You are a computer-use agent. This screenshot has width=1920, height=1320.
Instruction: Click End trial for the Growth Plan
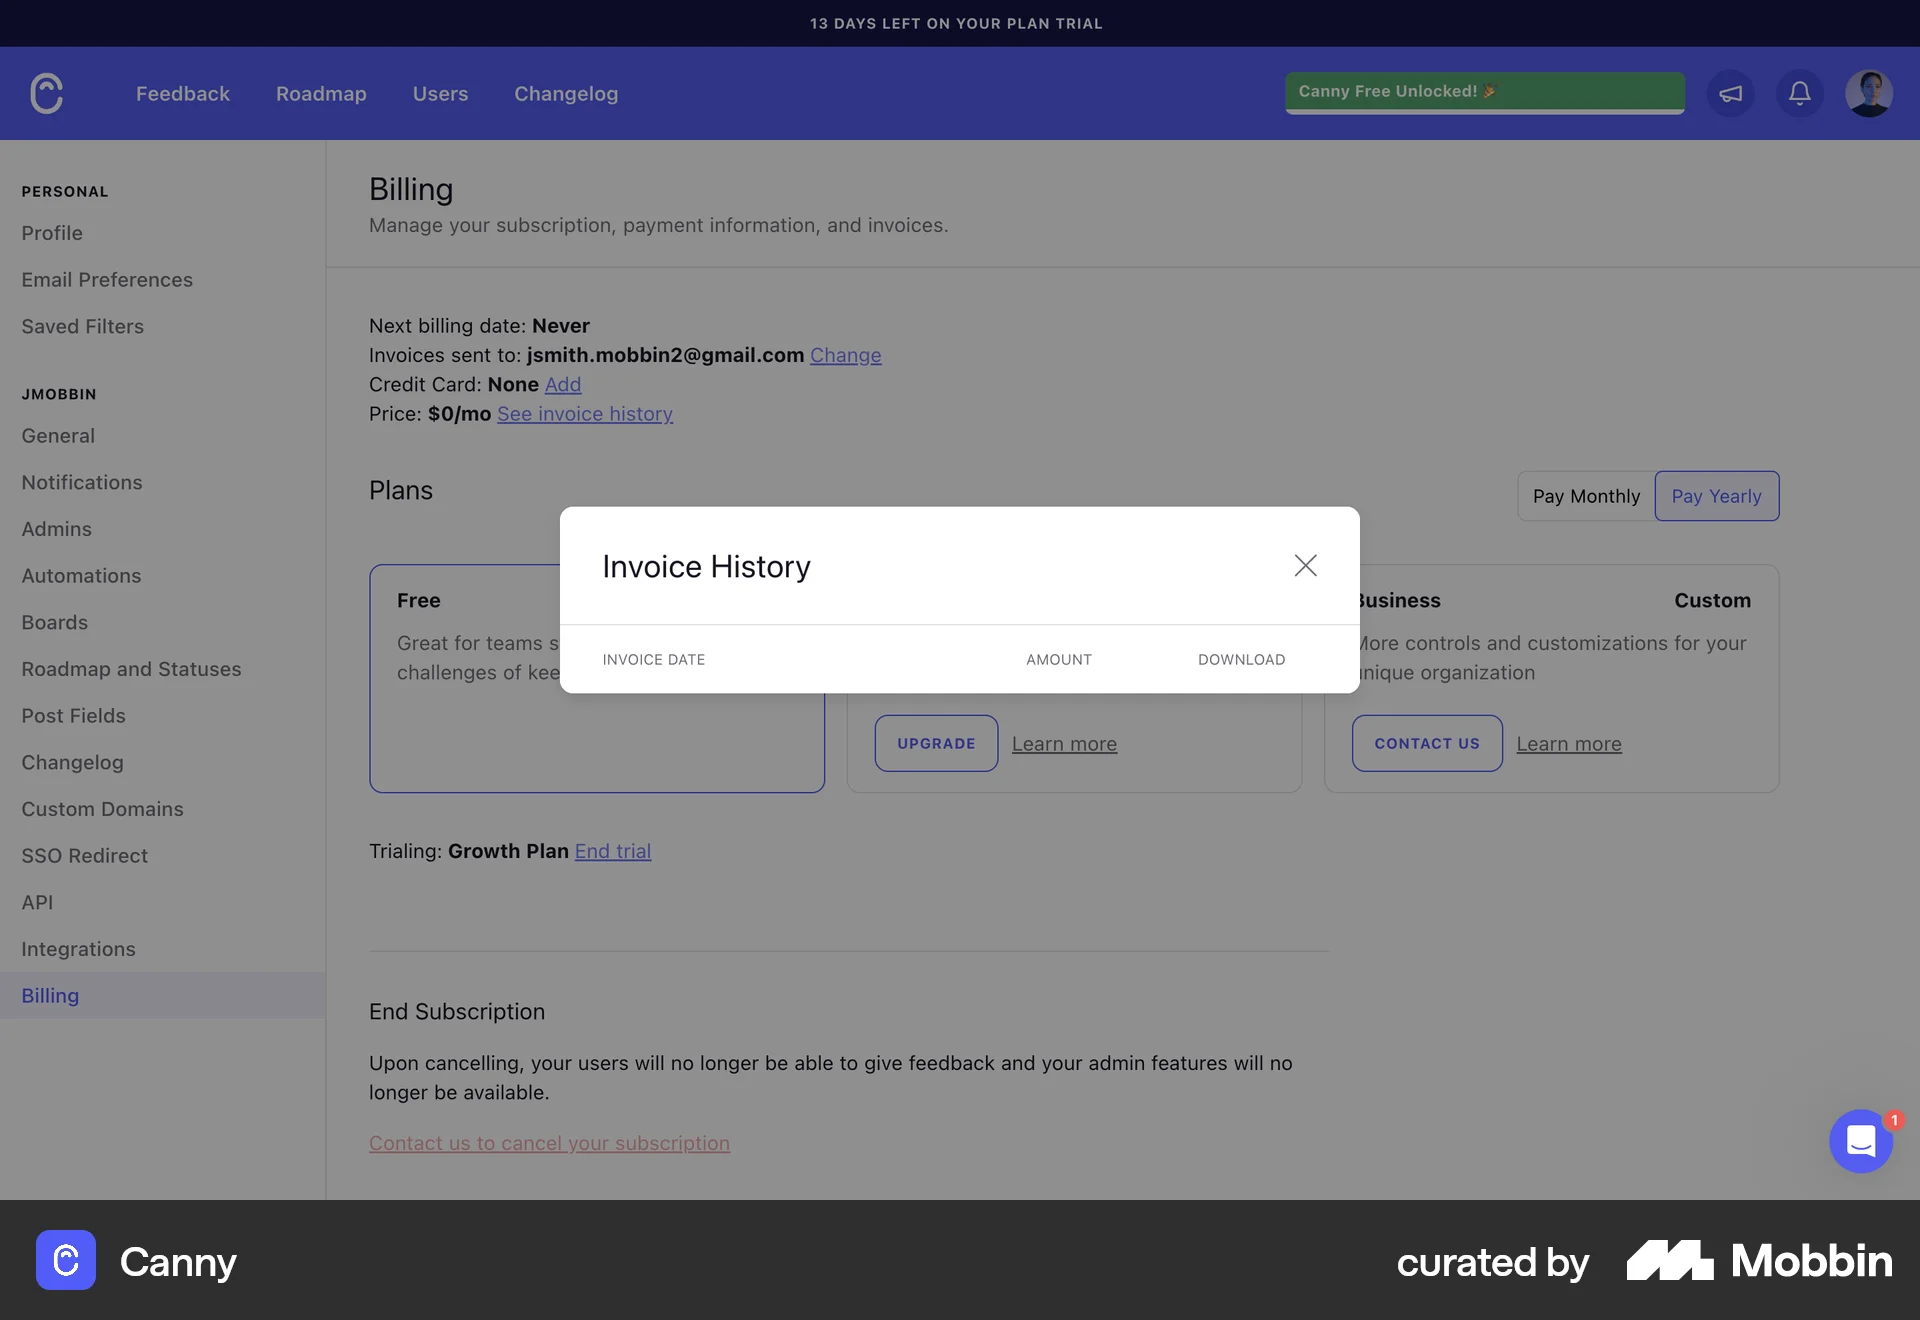(612, 851)
